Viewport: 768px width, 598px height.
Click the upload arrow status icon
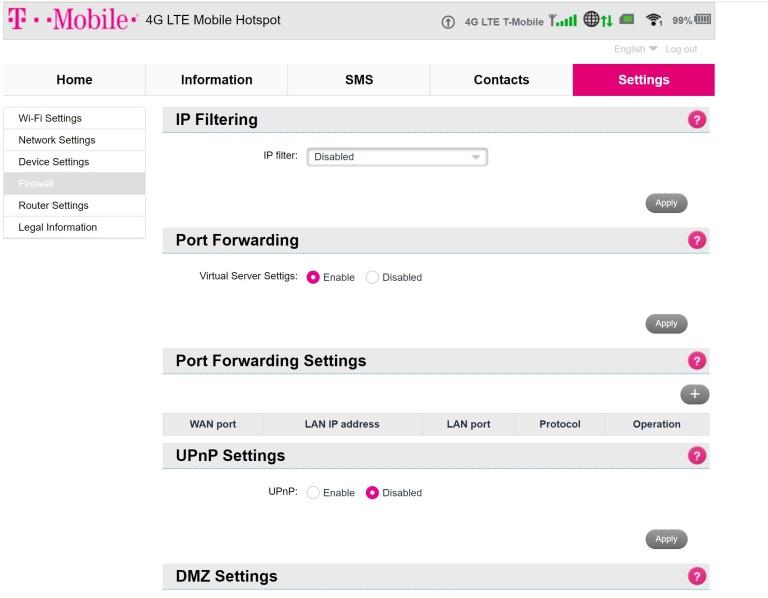click(448, 21)
